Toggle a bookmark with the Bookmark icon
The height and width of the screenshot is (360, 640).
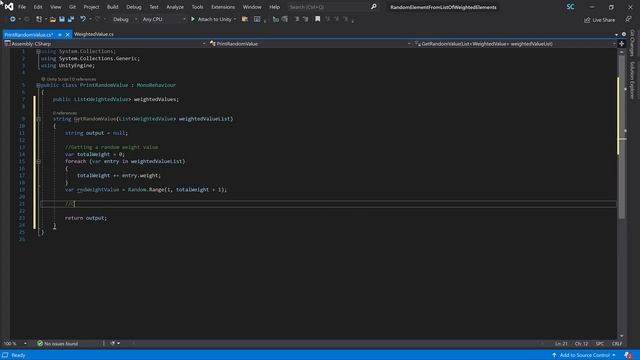coord(318,19)
